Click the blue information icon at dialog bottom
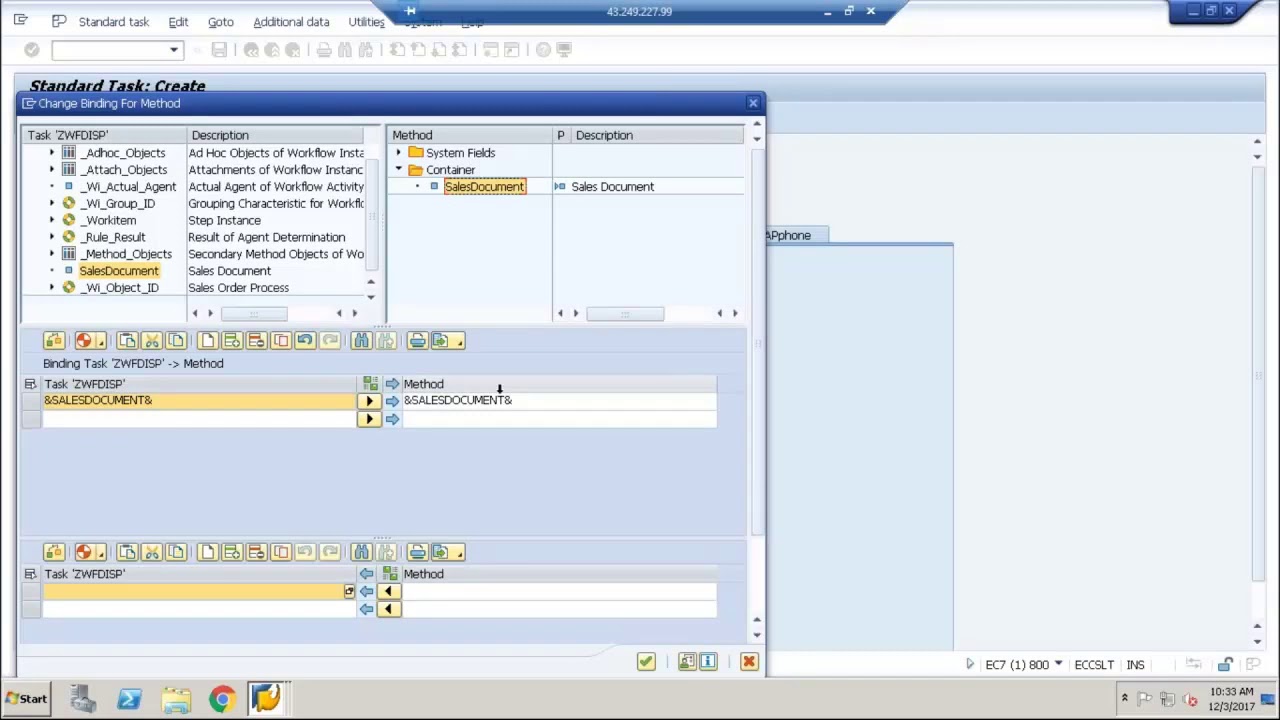 coord(708,662)
